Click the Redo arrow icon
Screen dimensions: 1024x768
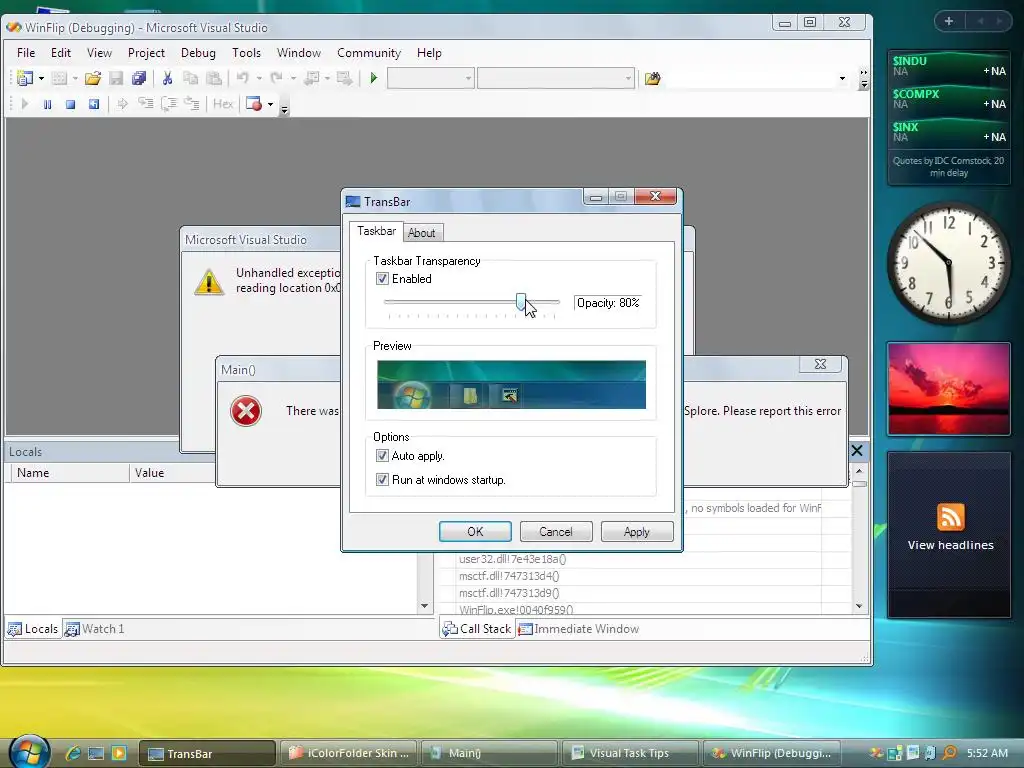[x=276, y=78]
